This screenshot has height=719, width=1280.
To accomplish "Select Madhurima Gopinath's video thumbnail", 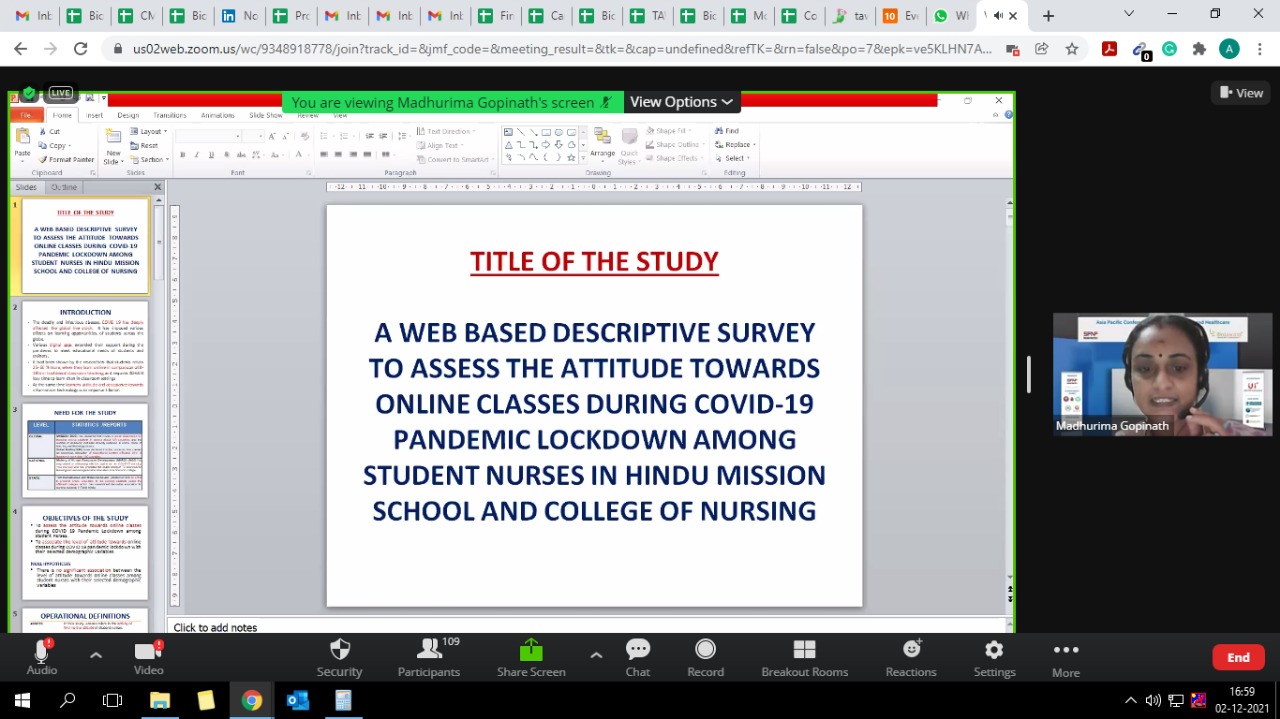I will point(1162,375).
